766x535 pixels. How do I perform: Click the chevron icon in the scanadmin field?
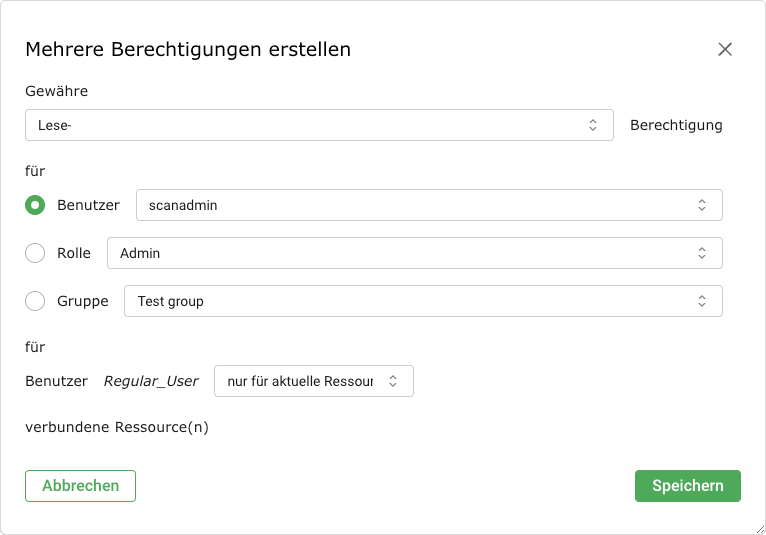(702, 205)
